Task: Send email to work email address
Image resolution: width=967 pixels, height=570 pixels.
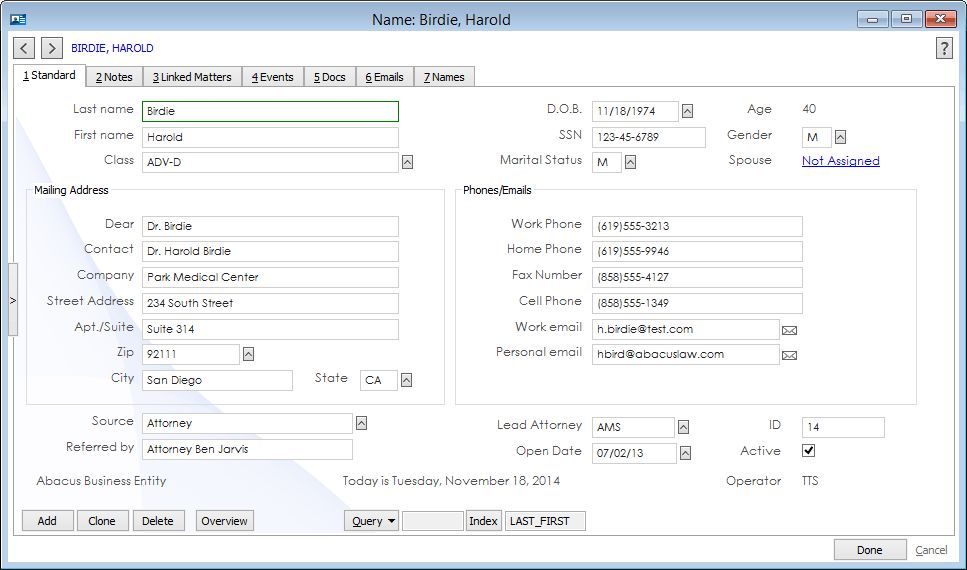Action: 789,329
